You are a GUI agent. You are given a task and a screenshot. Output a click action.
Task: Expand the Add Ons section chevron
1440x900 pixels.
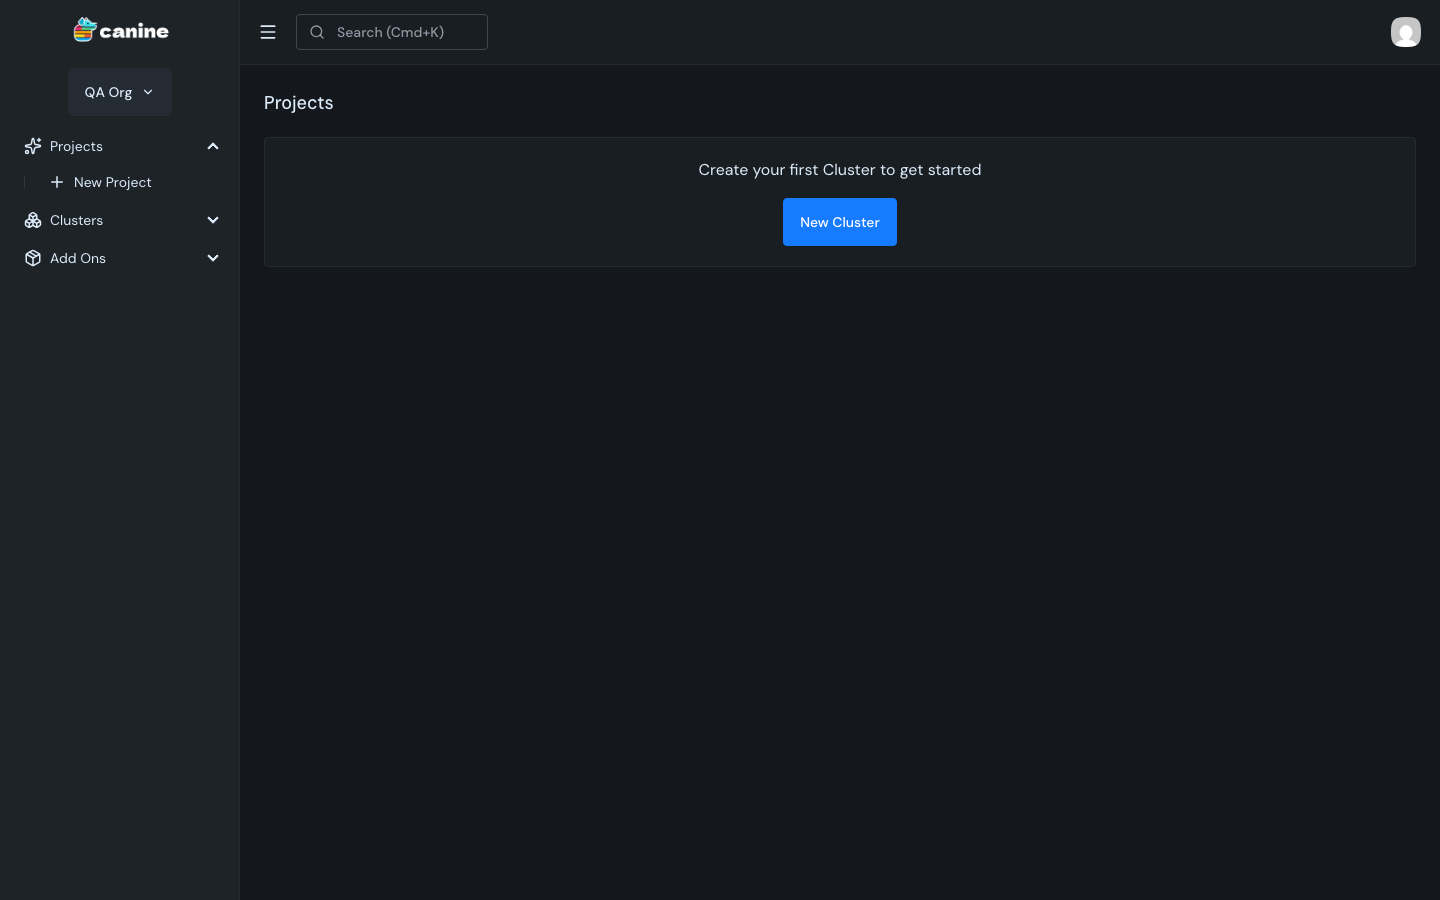tap(213, 258)
